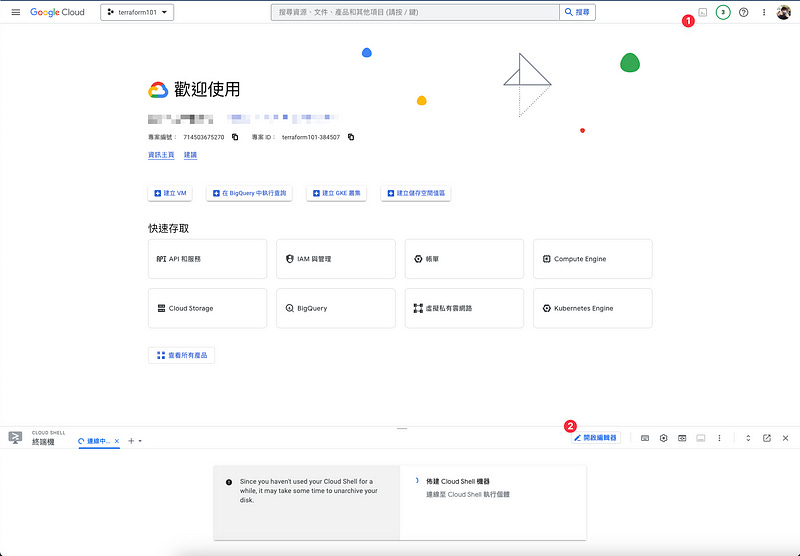Copy project ID terraform101-384507
The width and height of the screenshot is (800, 556).
click(351, 137)
